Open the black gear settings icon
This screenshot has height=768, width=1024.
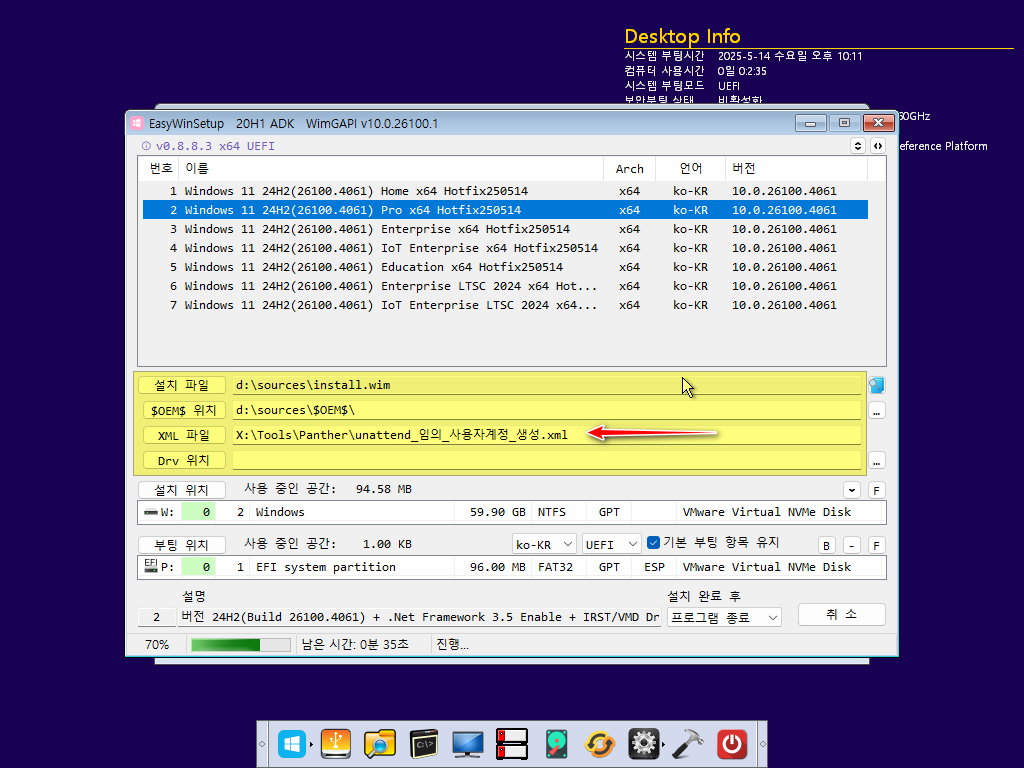[x=643, y=744]
